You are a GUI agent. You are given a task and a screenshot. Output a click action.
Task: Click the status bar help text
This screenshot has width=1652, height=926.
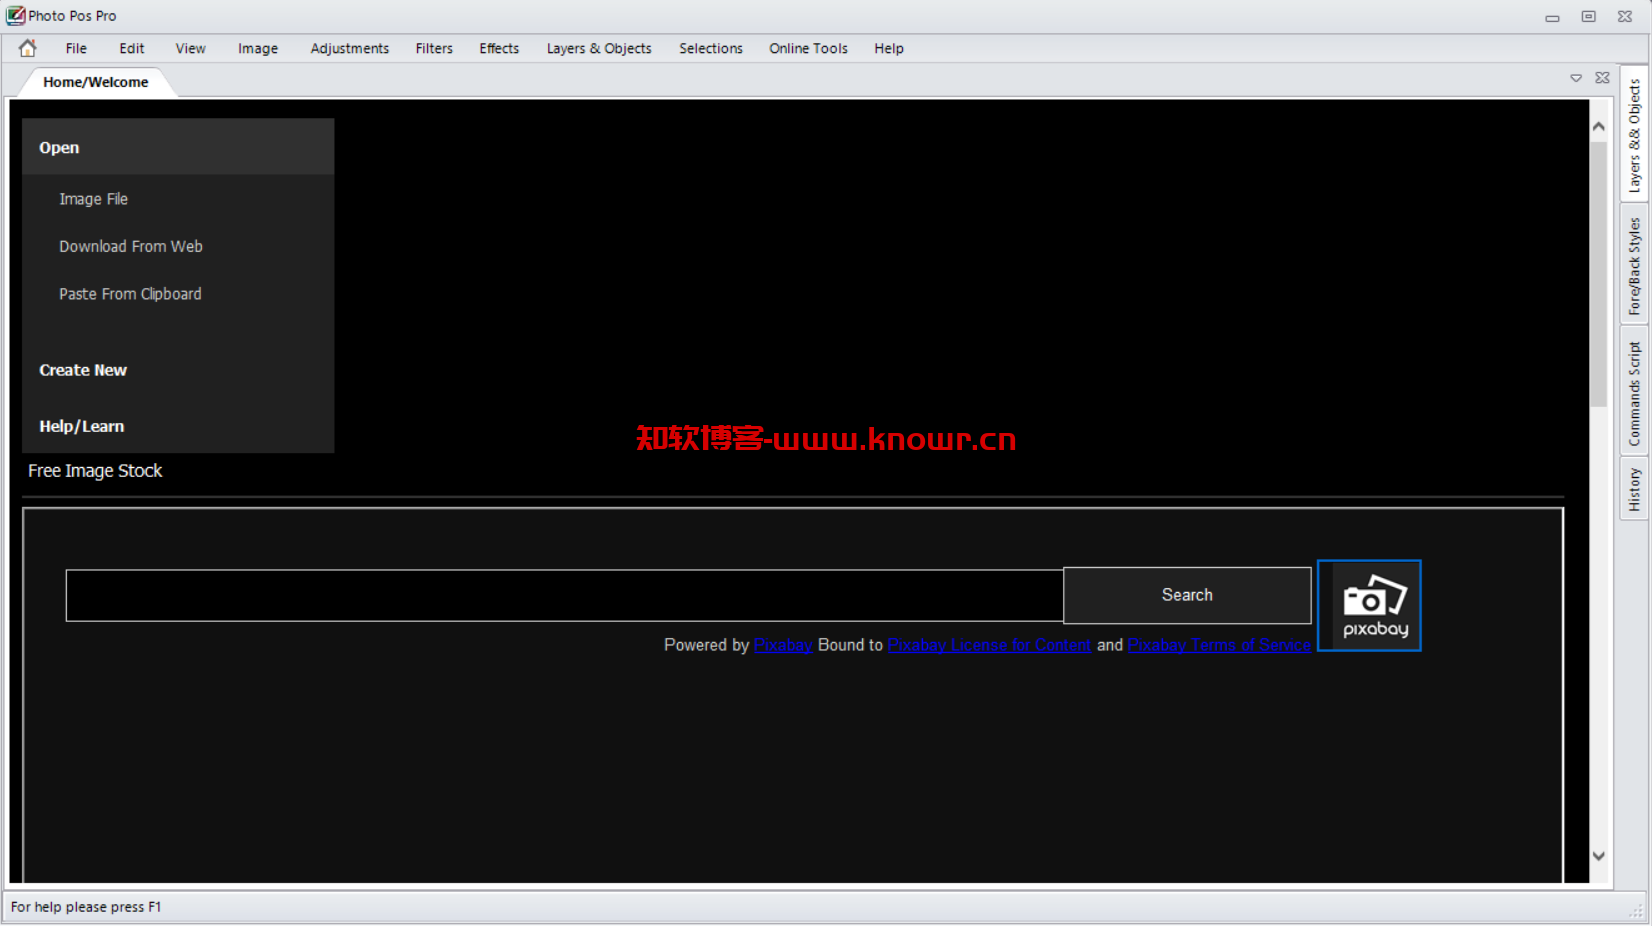click(86, 907)
